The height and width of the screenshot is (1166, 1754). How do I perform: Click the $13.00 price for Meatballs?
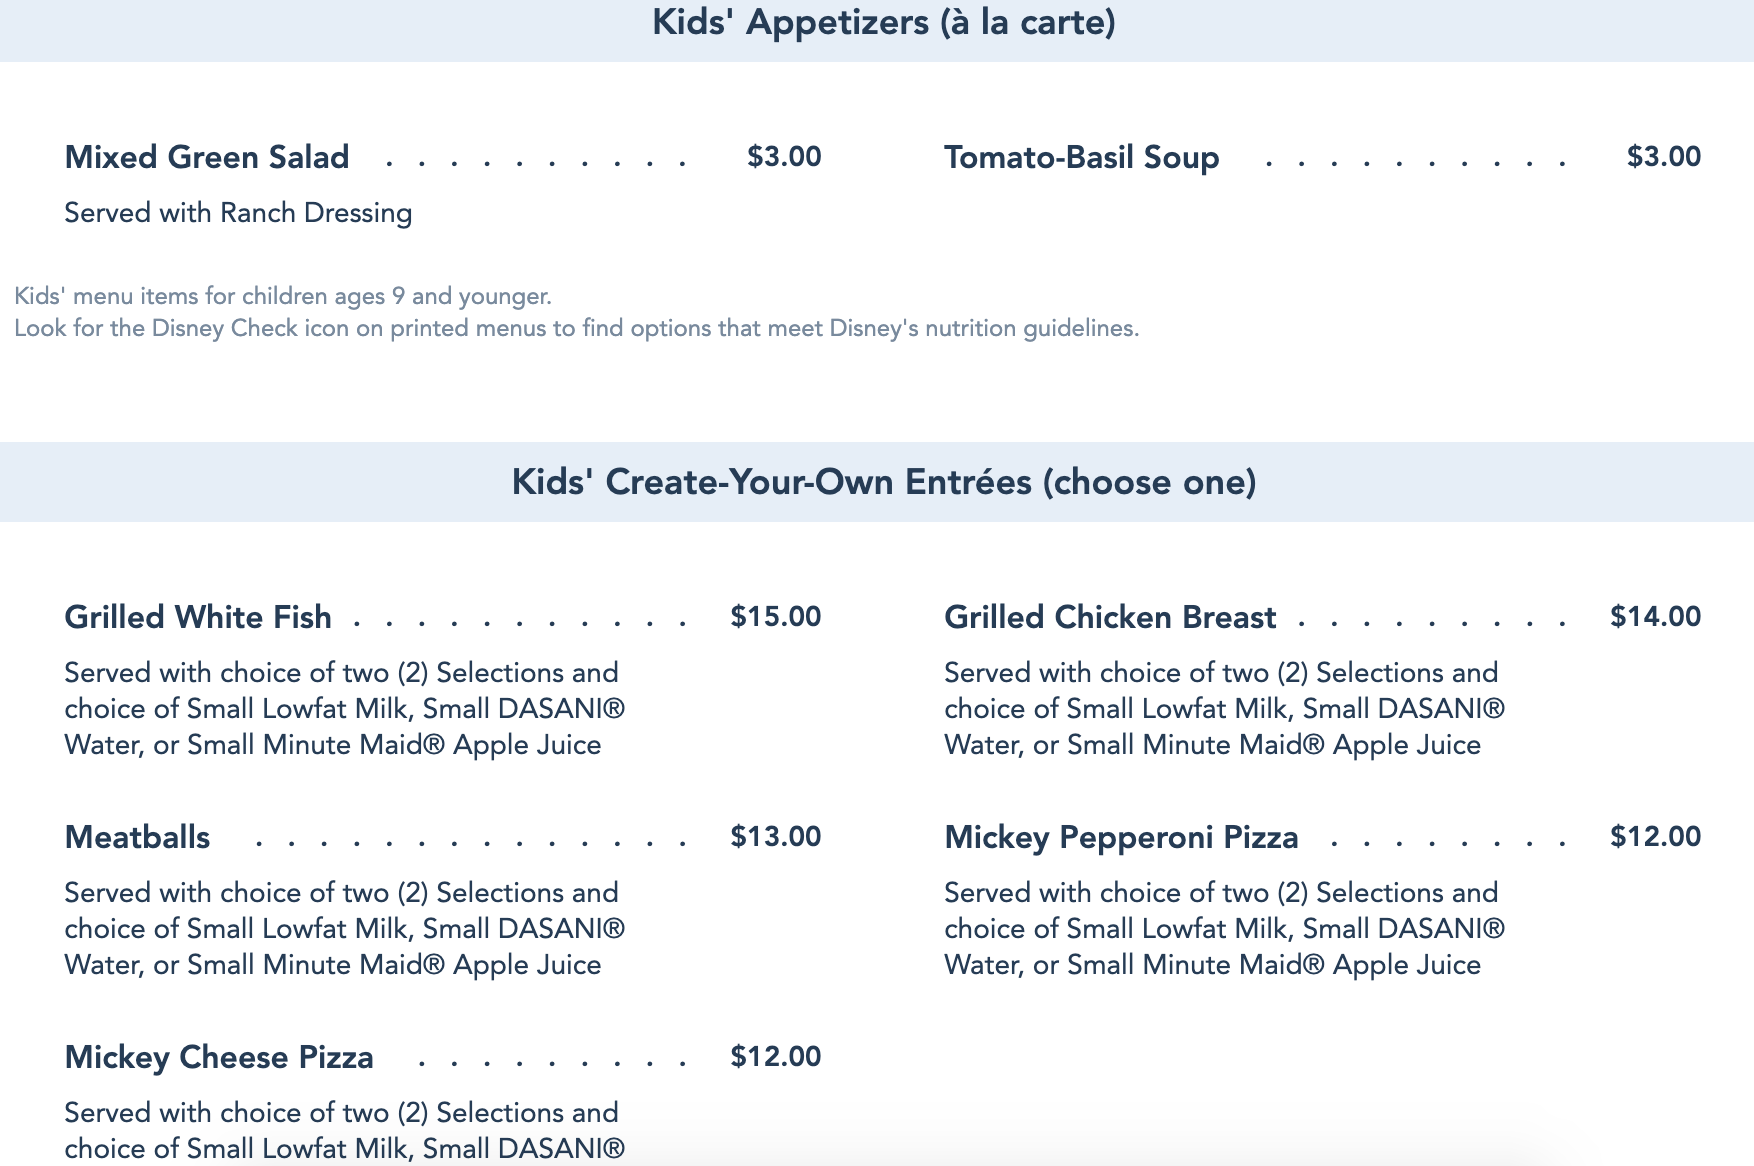(775, 837)
